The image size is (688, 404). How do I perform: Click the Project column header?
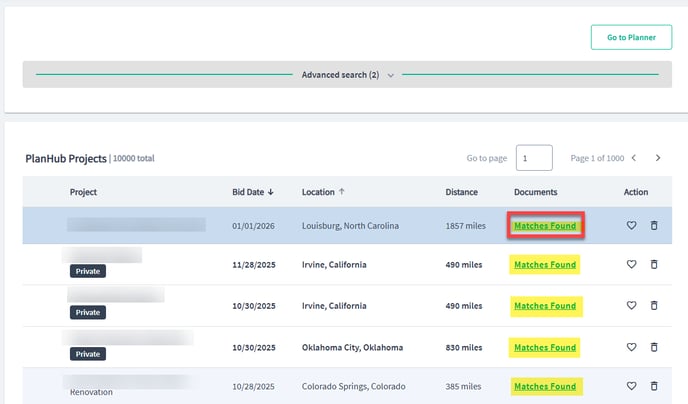coord(83,192)
